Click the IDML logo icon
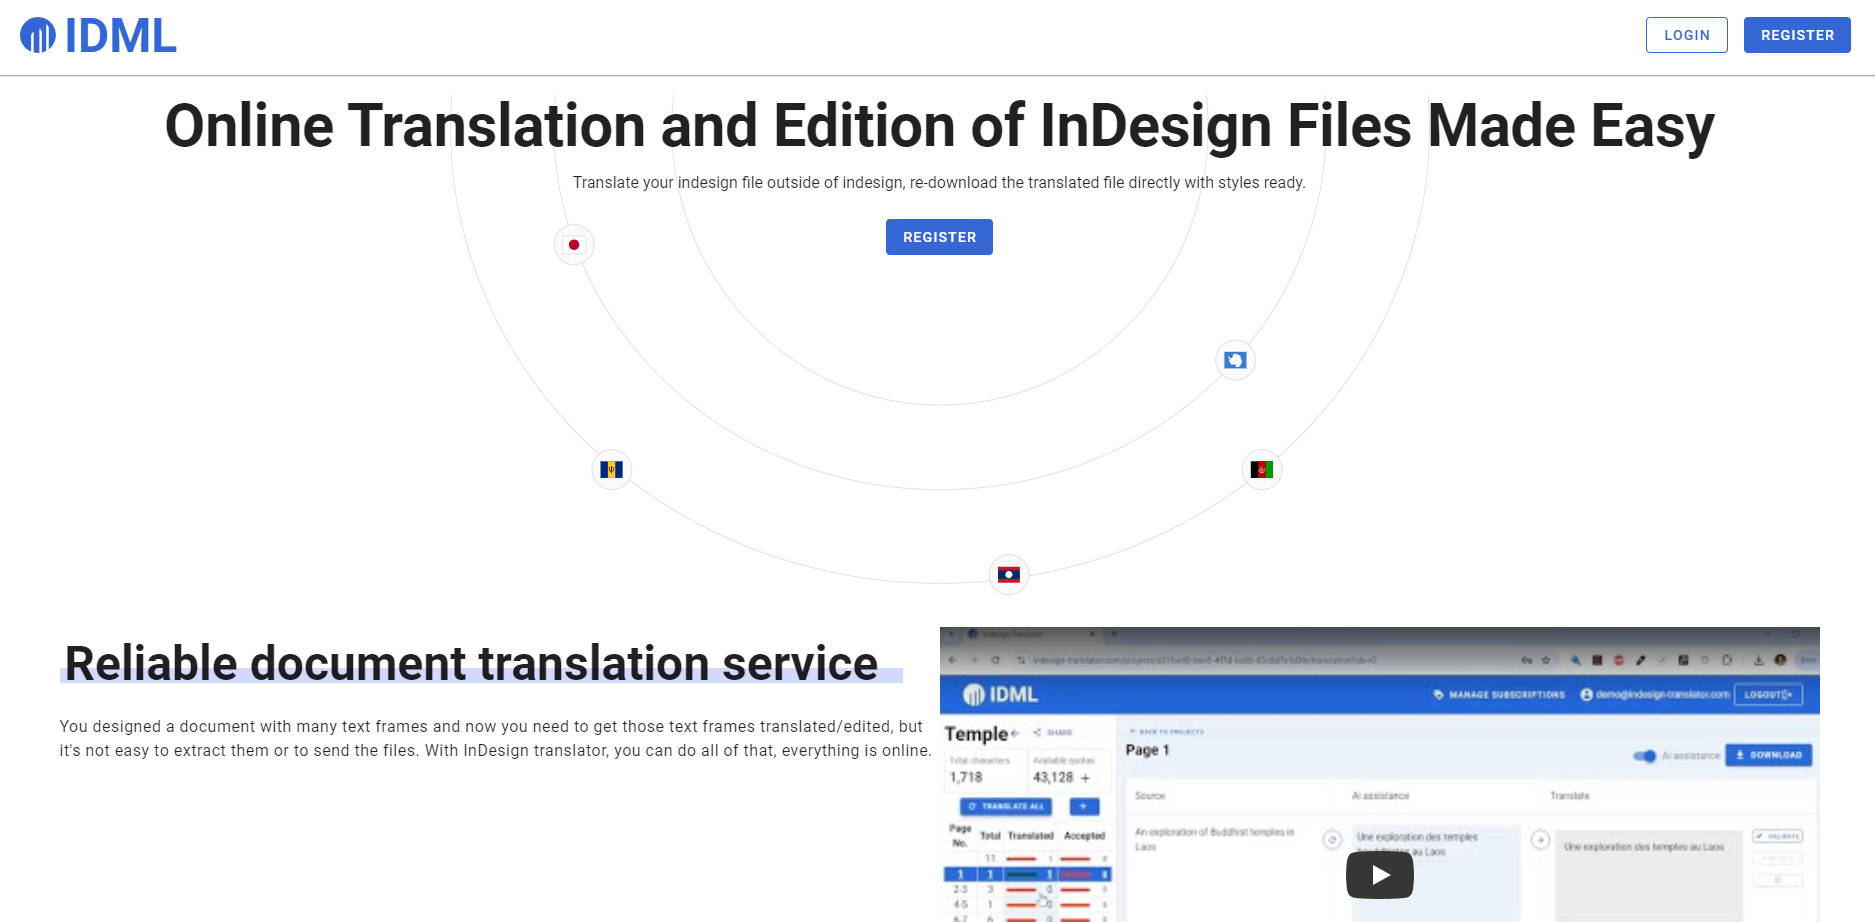Viewport: 1875px width, 922px height. point(38,36)
